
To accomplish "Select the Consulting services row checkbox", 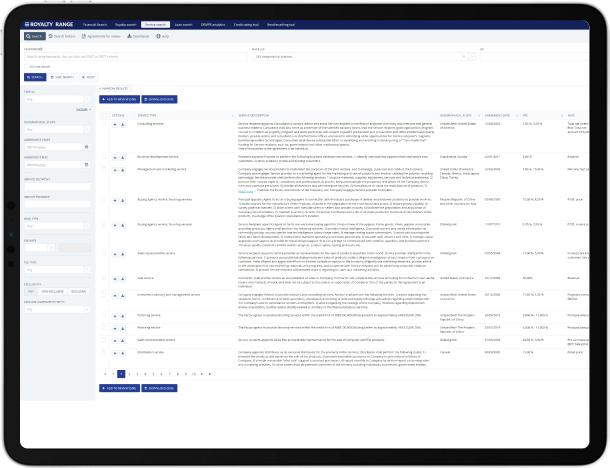I will [x=105, y=124].
